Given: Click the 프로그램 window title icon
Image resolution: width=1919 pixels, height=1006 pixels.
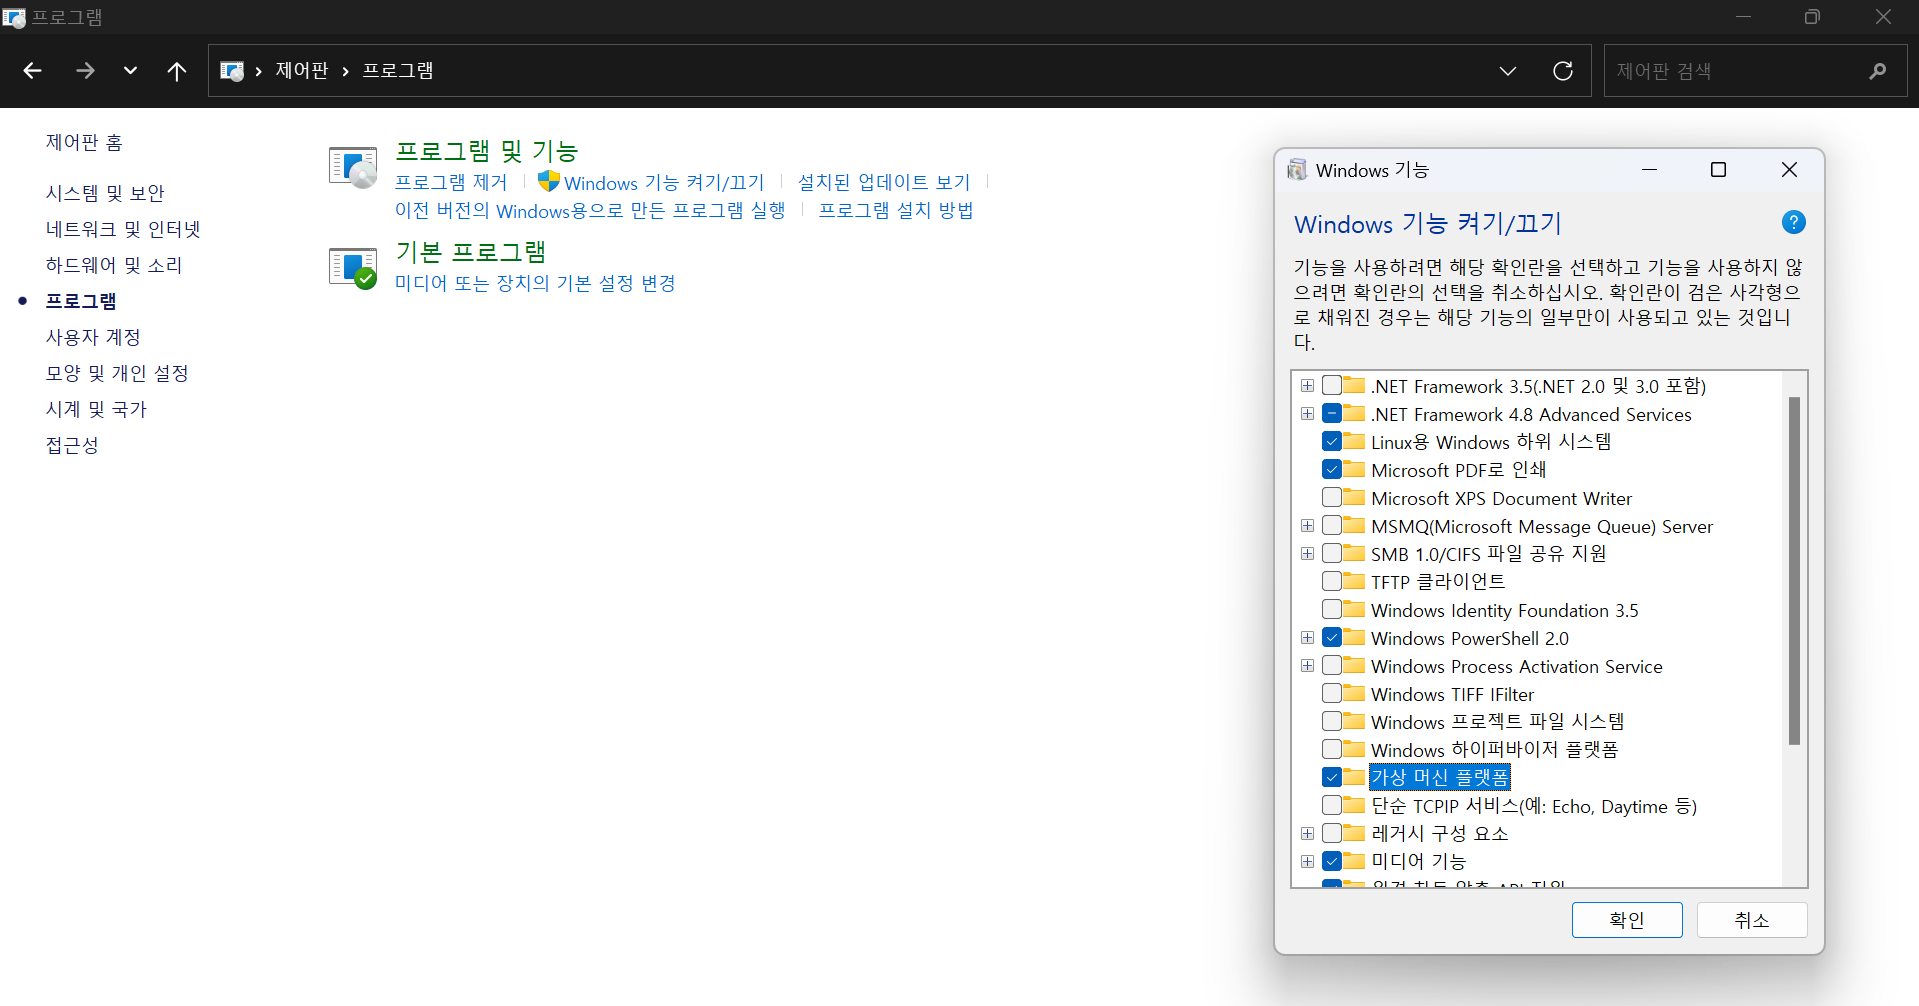Looking at the screenshot, I should (x=14, y=17).
